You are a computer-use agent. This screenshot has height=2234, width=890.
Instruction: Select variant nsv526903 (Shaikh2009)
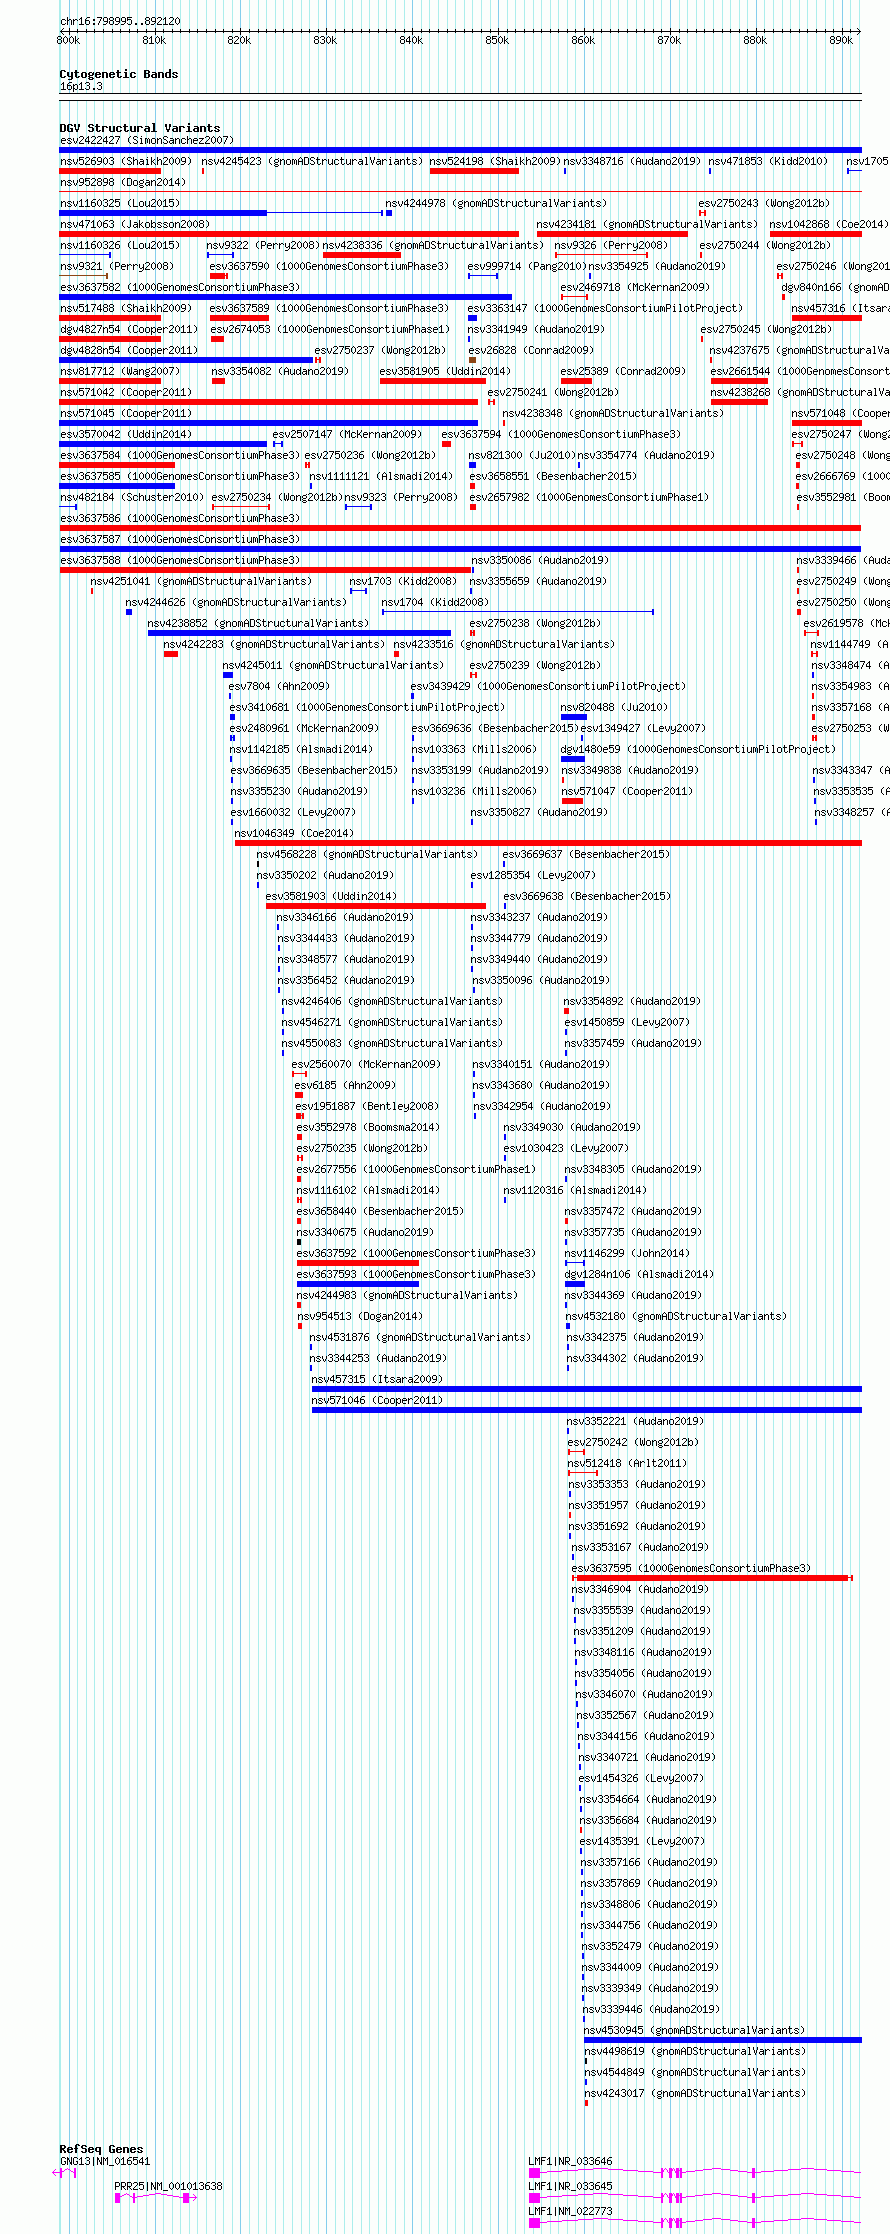pos(125,161)
